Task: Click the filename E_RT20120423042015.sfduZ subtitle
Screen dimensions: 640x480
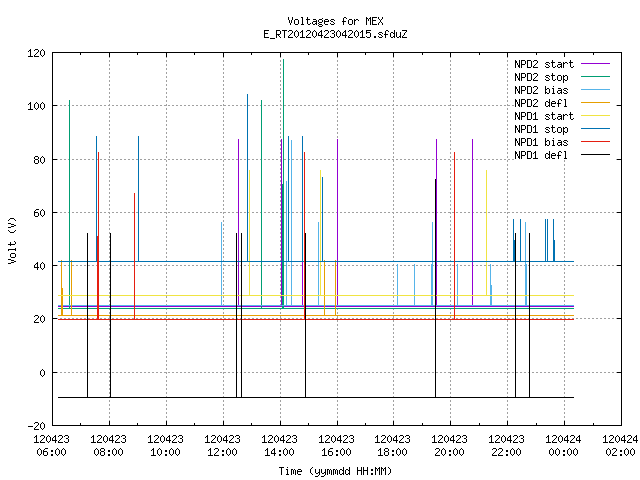Action: click(335, 34)
